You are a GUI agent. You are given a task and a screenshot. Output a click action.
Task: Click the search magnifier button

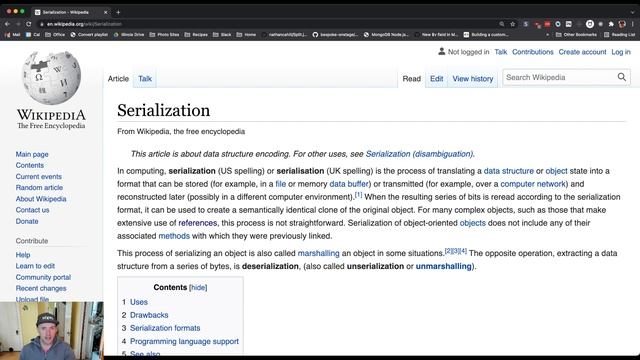point(622,77)
